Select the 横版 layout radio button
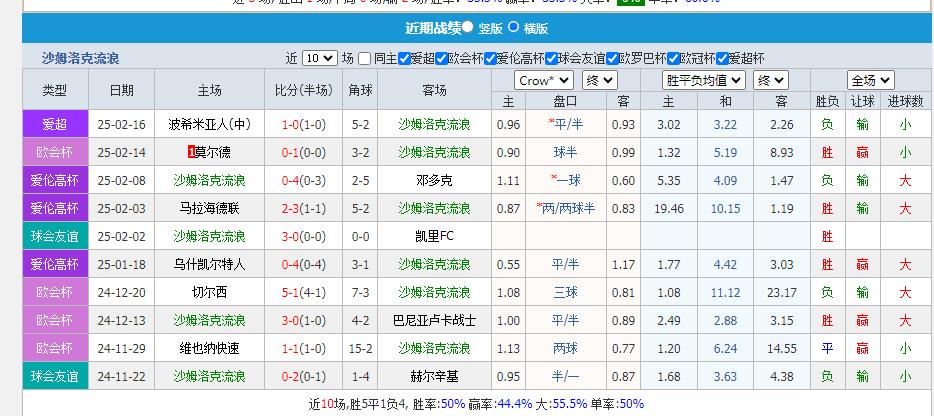The width and height of the screenshot is (934, 416). 514,27
